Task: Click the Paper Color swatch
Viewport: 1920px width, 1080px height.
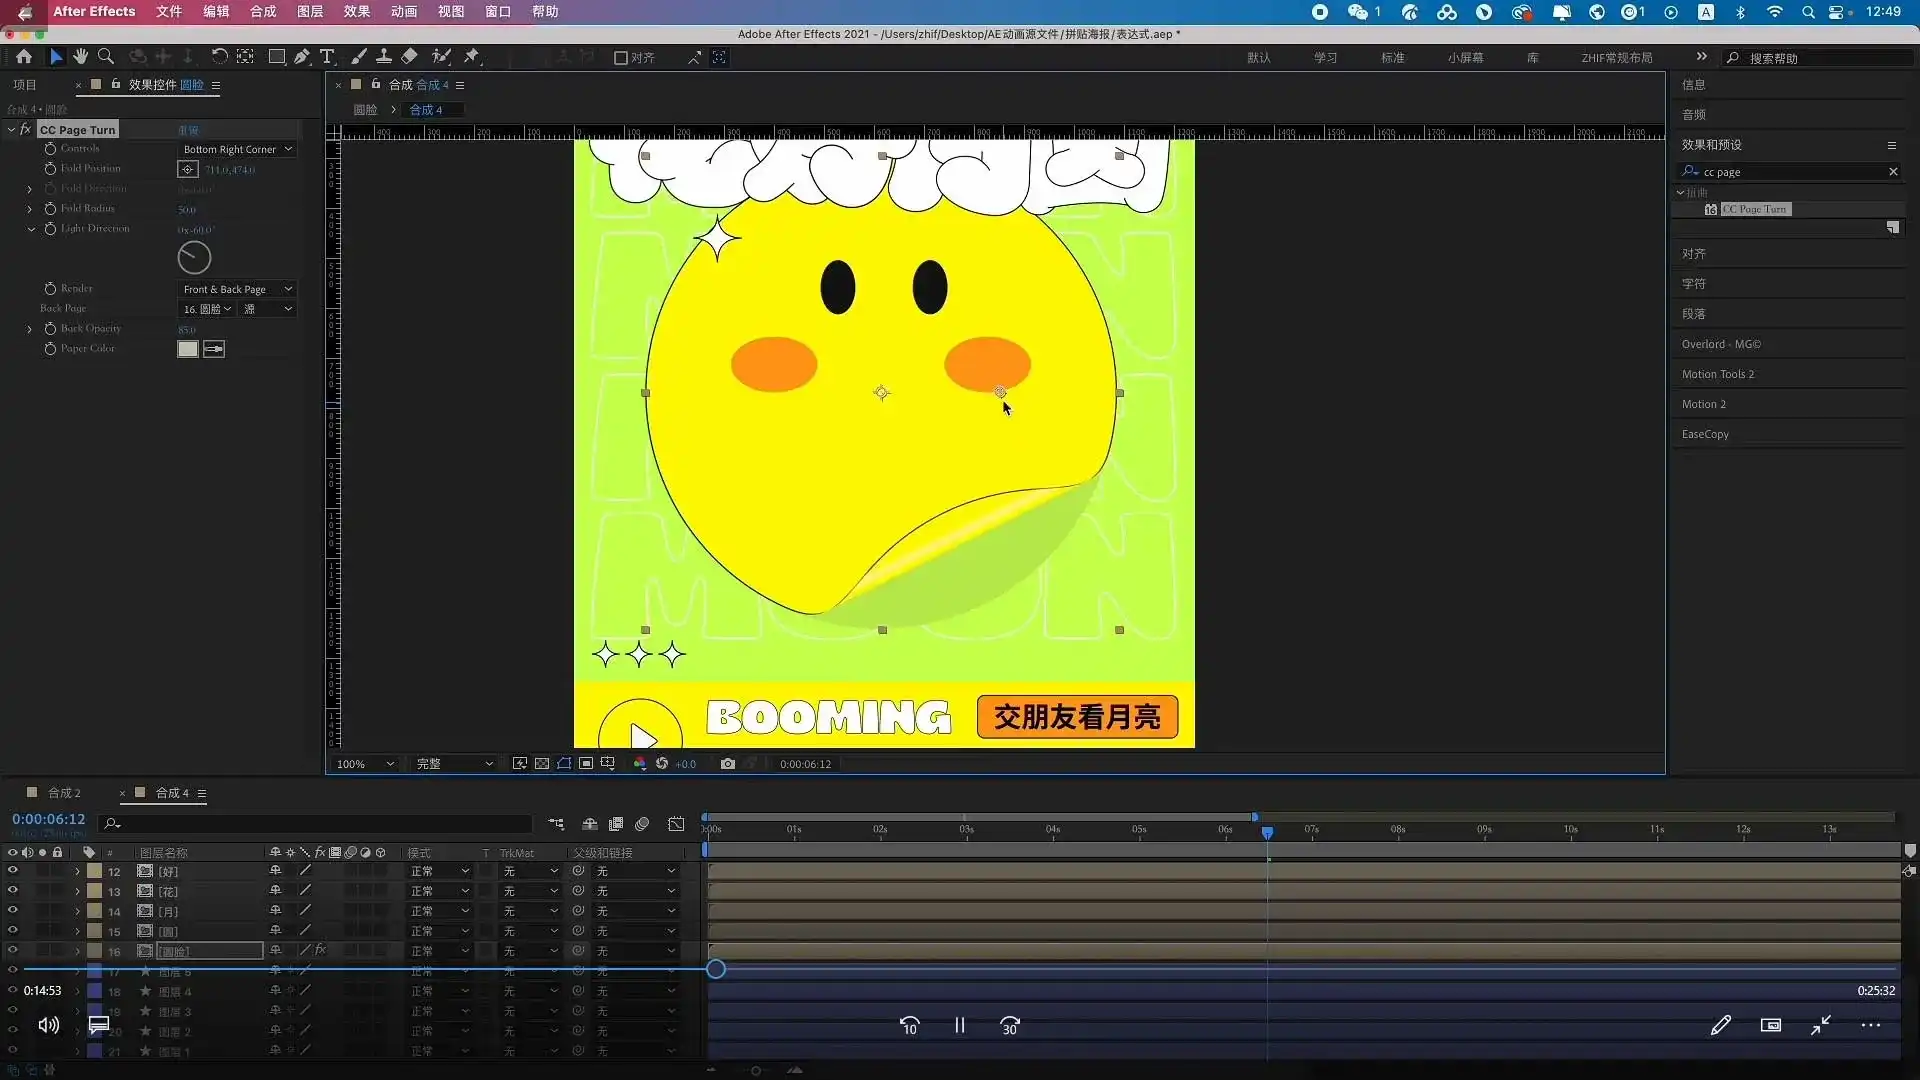Action: tap(188, 349)
